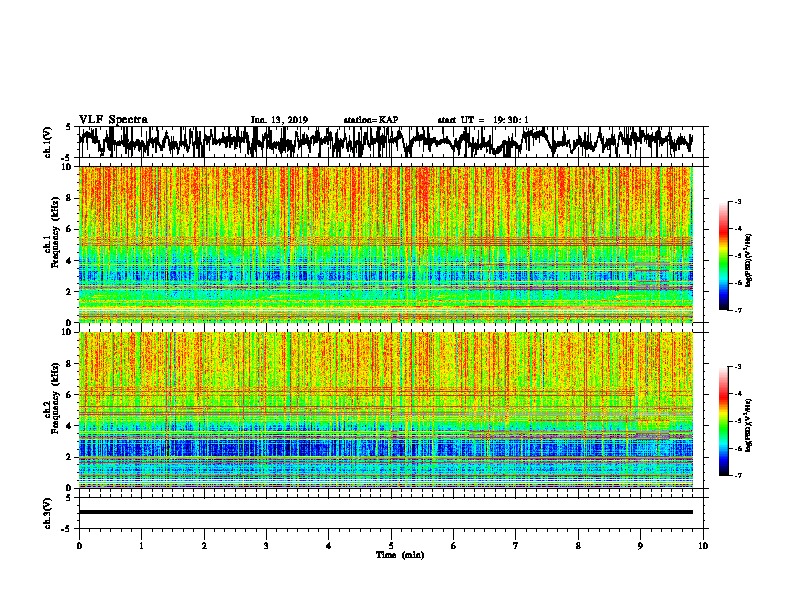Click the "5" volt tick on ch.1(V) axis
Viewport: 792px width, 612px height.
click(x=69, y=127)
